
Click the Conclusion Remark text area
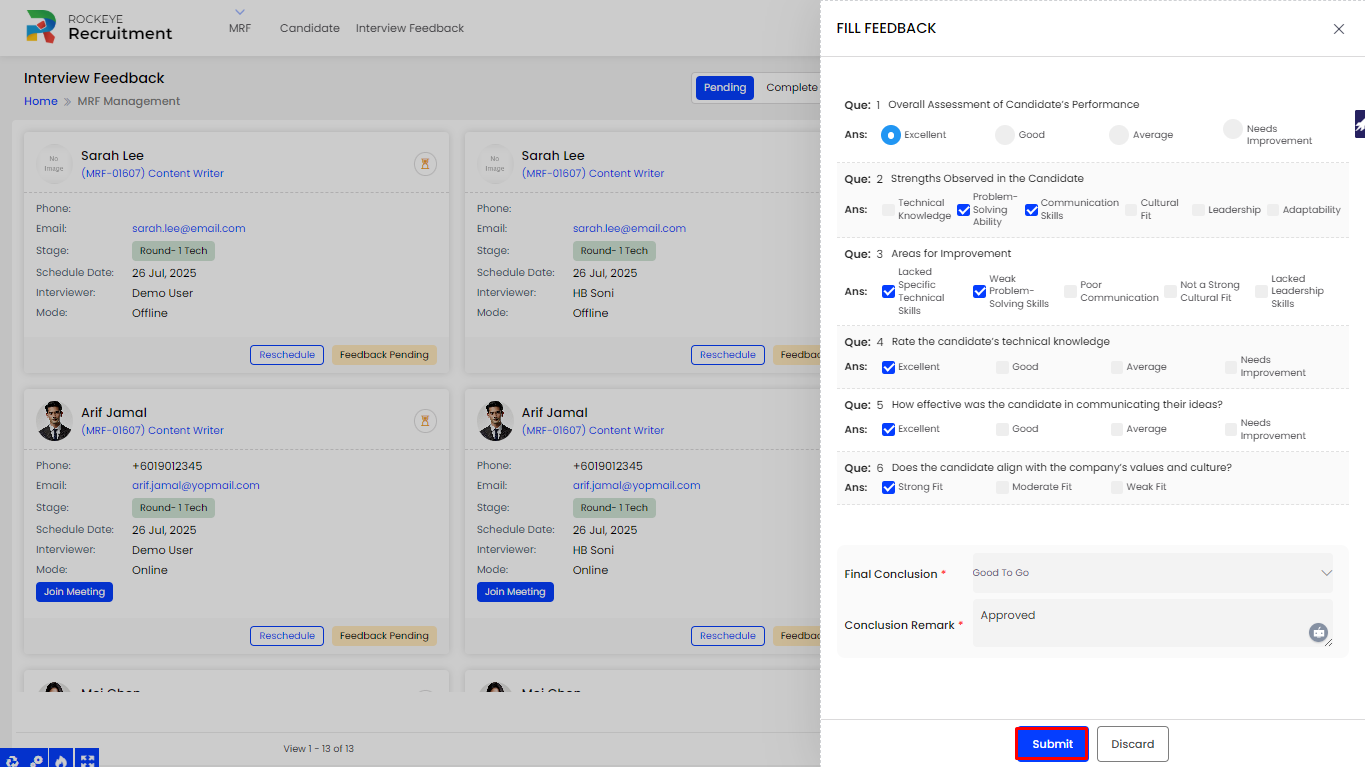[1153, 623]
